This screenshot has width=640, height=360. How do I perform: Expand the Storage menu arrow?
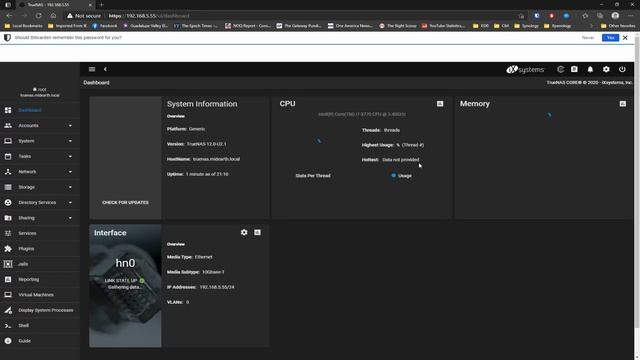pos(70,187)
